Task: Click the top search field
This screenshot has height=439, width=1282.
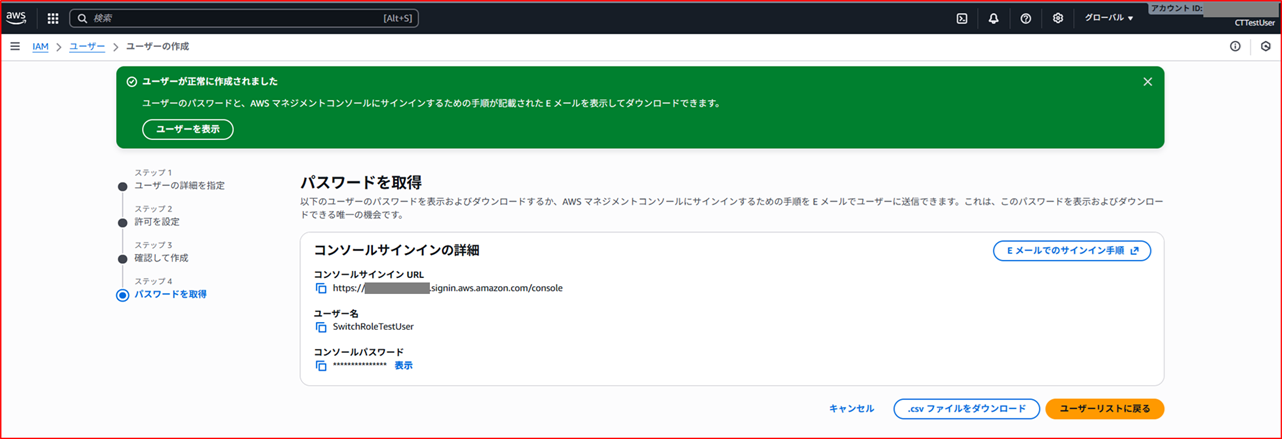Action: pyautogui.click(x=245, y=18)
